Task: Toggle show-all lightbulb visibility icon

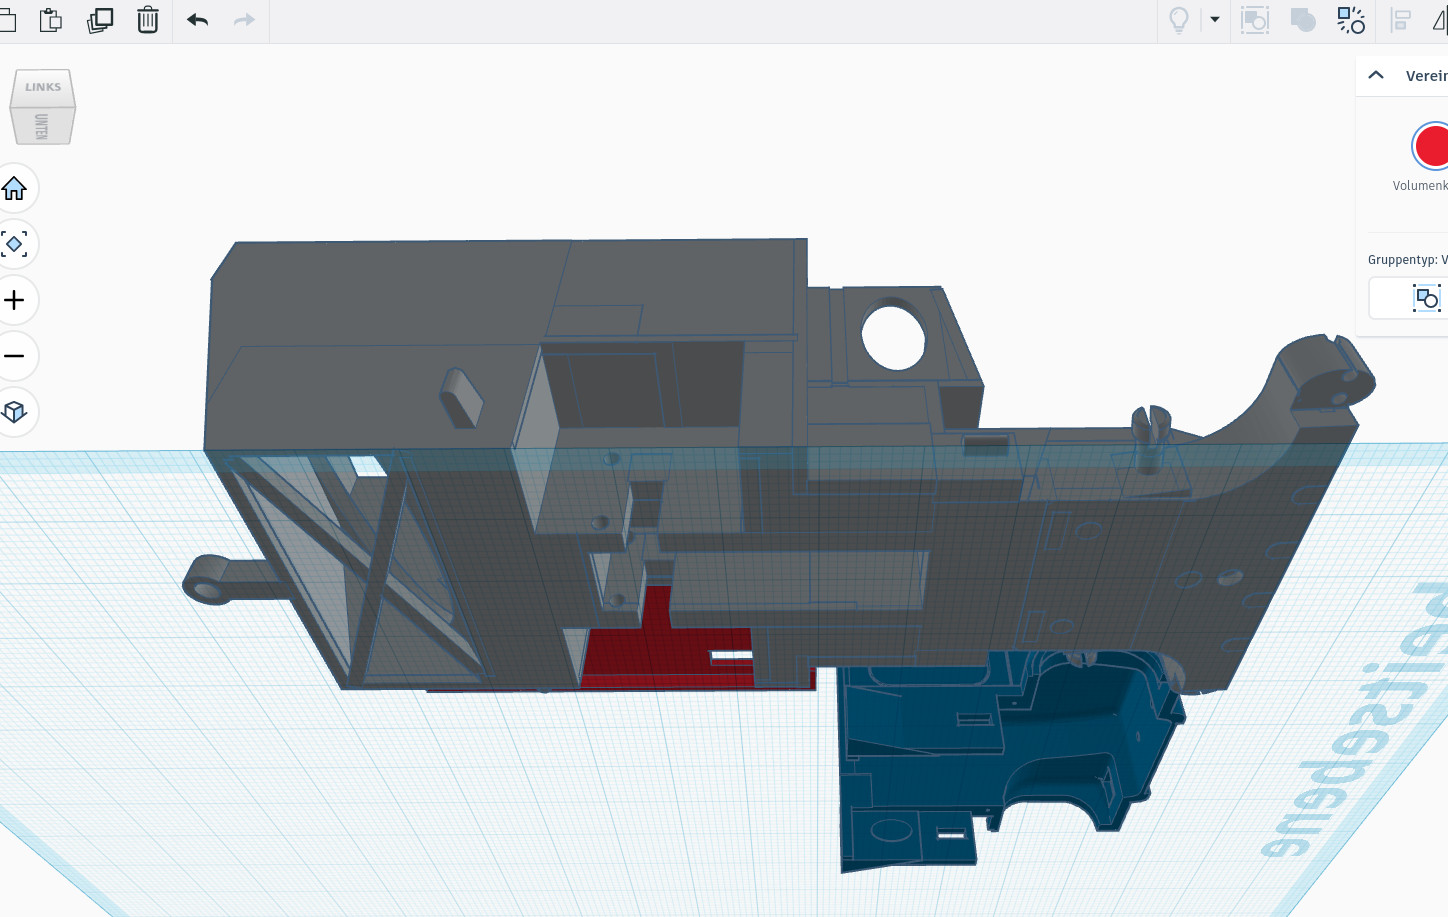Action: click(1179, 20)
